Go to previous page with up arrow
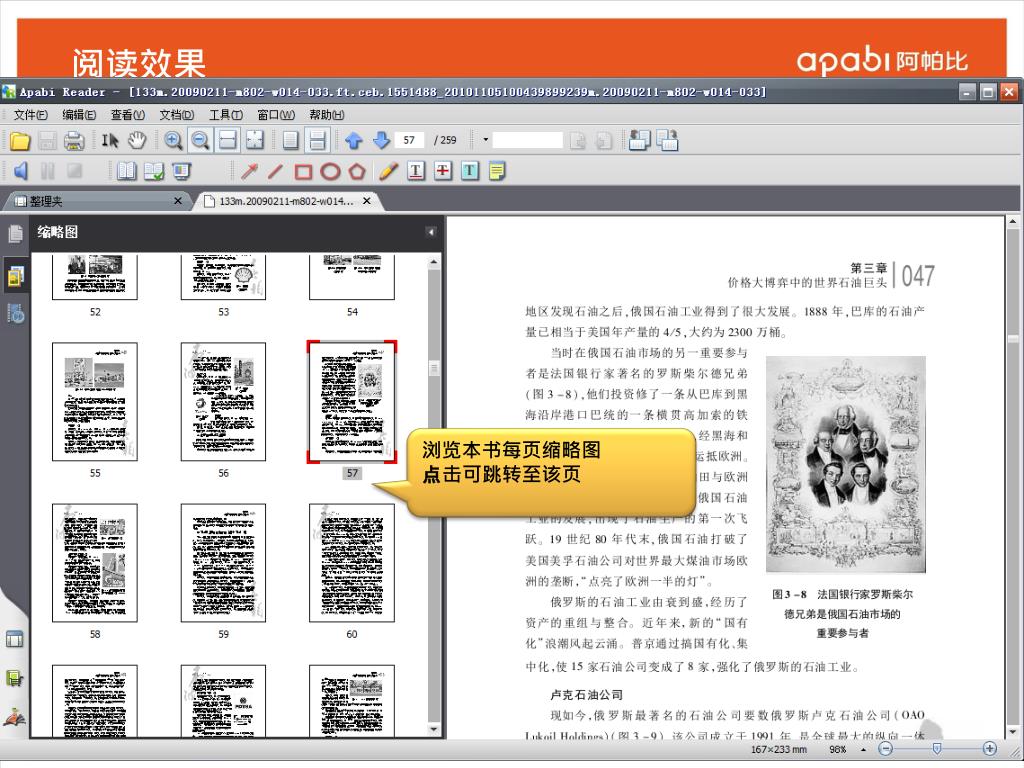Image resolution: width=1024 pixels, height=768 pixels. tap(354, 140)
